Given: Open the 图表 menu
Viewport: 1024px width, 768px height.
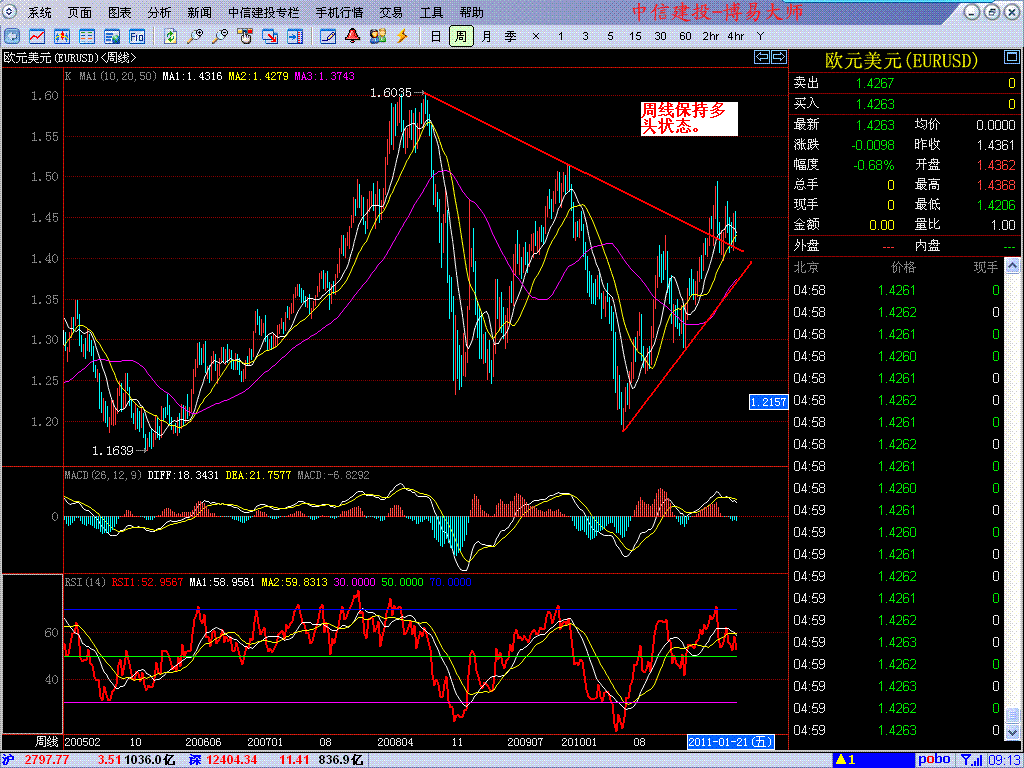Looking at the screenshot, I should click(x=120, y=12).
